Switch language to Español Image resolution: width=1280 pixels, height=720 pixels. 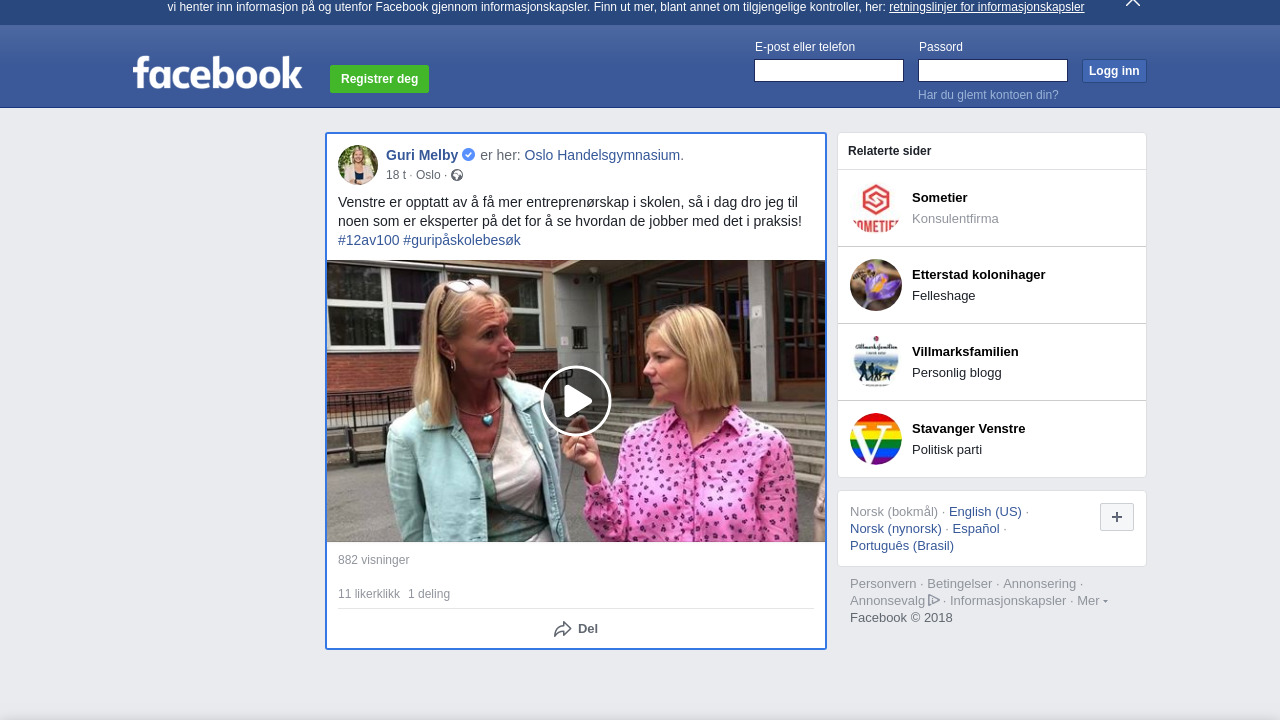pos(976,529)
